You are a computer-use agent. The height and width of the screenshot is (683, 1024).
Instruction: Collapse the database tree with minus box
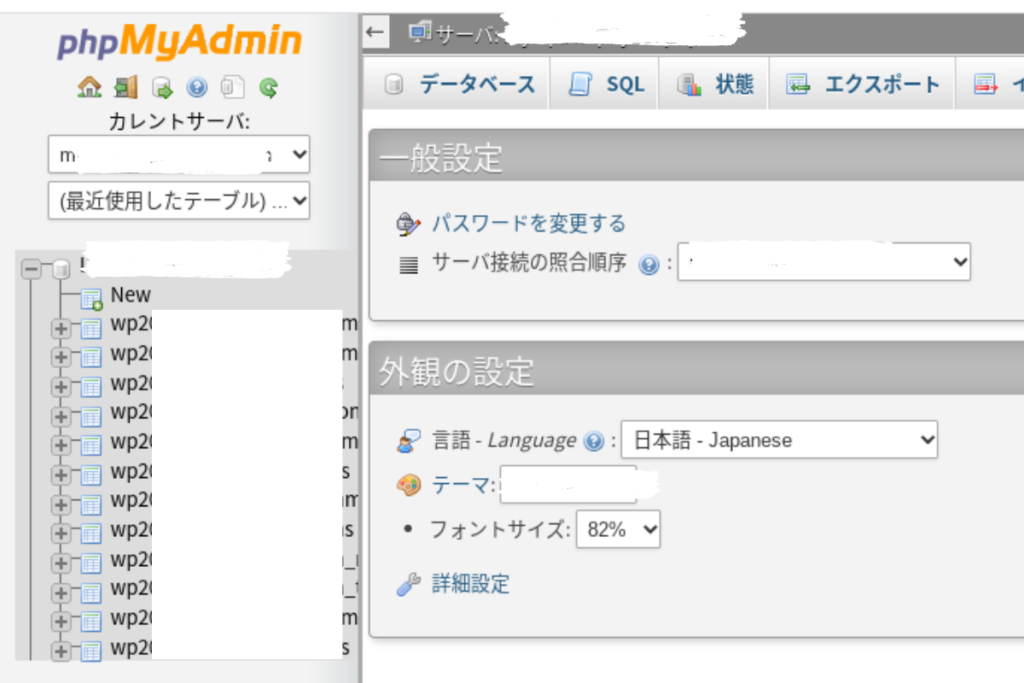(x=31, y=269)
